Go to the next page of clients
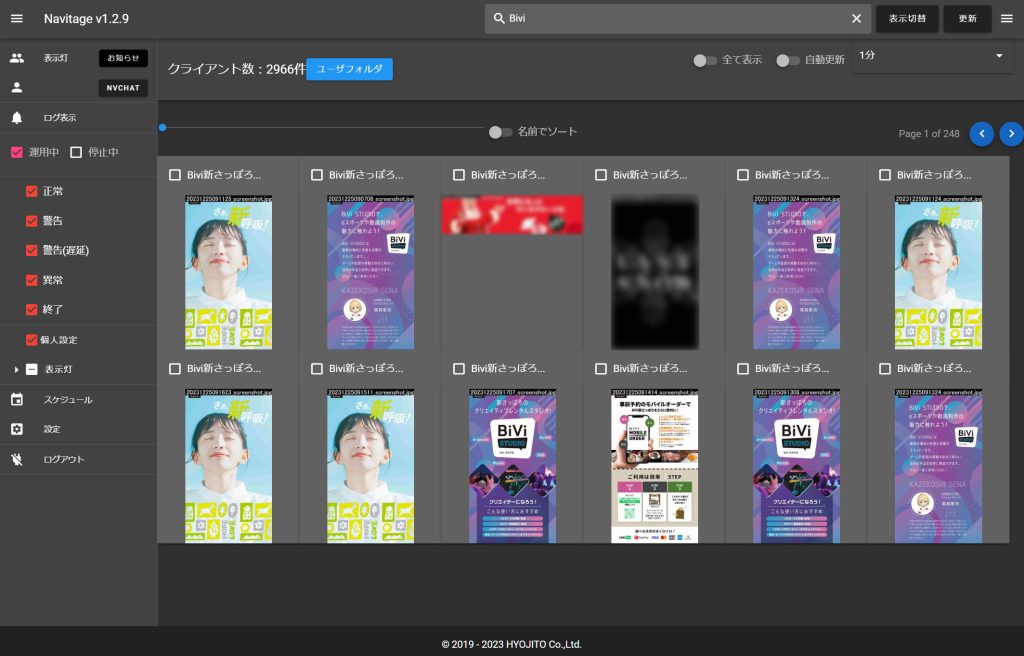This screenshot has height=656, width=1024. click(1011, 133)
